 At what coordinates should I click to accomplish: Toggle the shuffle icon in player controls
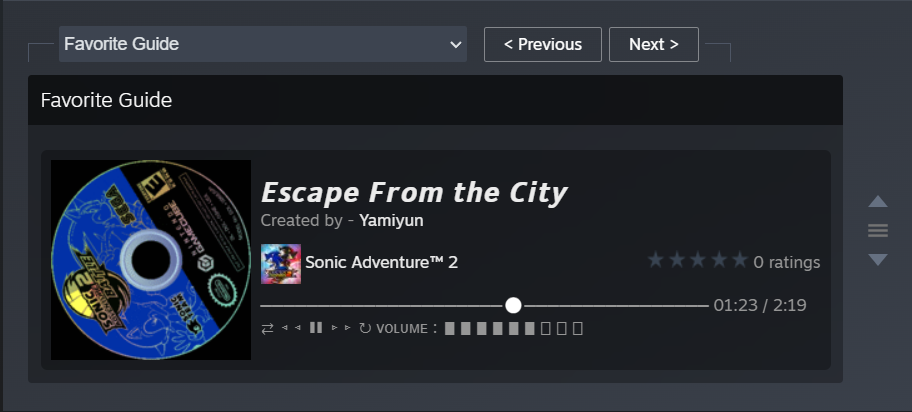tap(267, 329)
